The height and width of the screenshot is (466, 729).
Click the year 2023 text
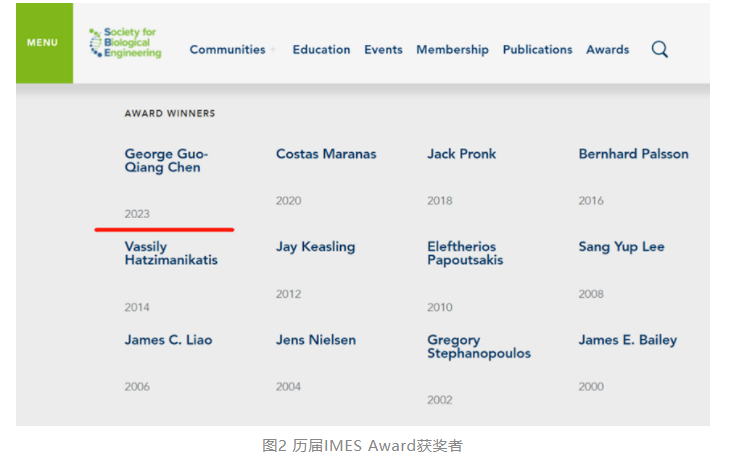(137, 214)
